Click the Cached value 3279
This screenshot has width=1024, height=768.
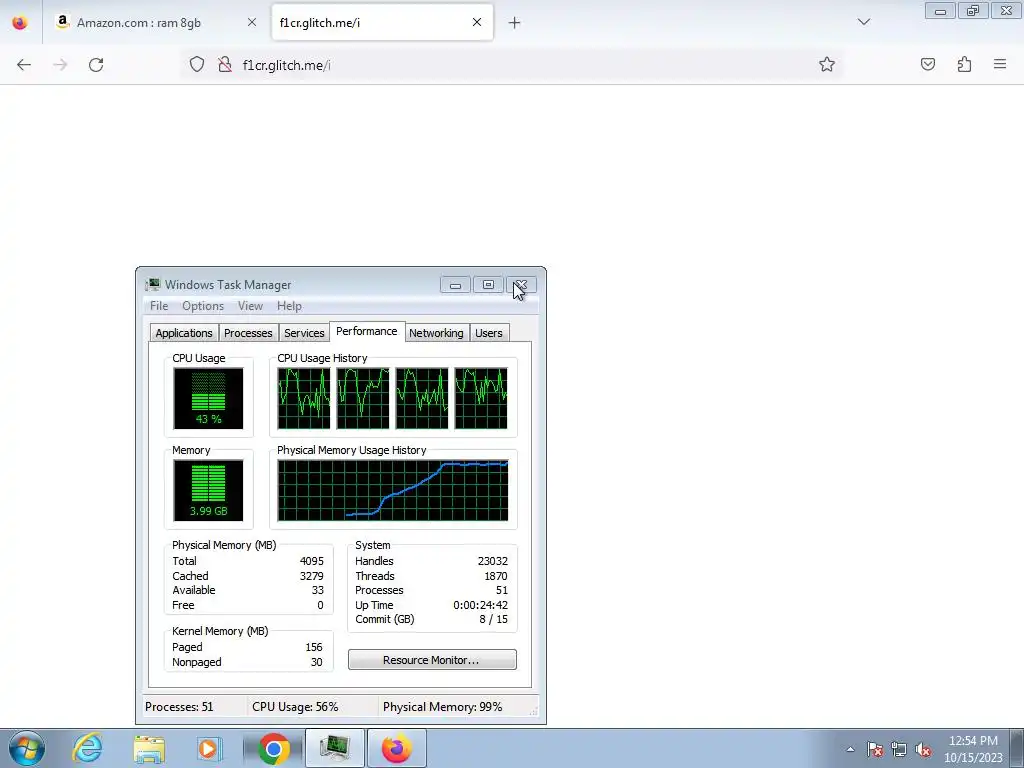pyautogui.click(x=312, y=576)
